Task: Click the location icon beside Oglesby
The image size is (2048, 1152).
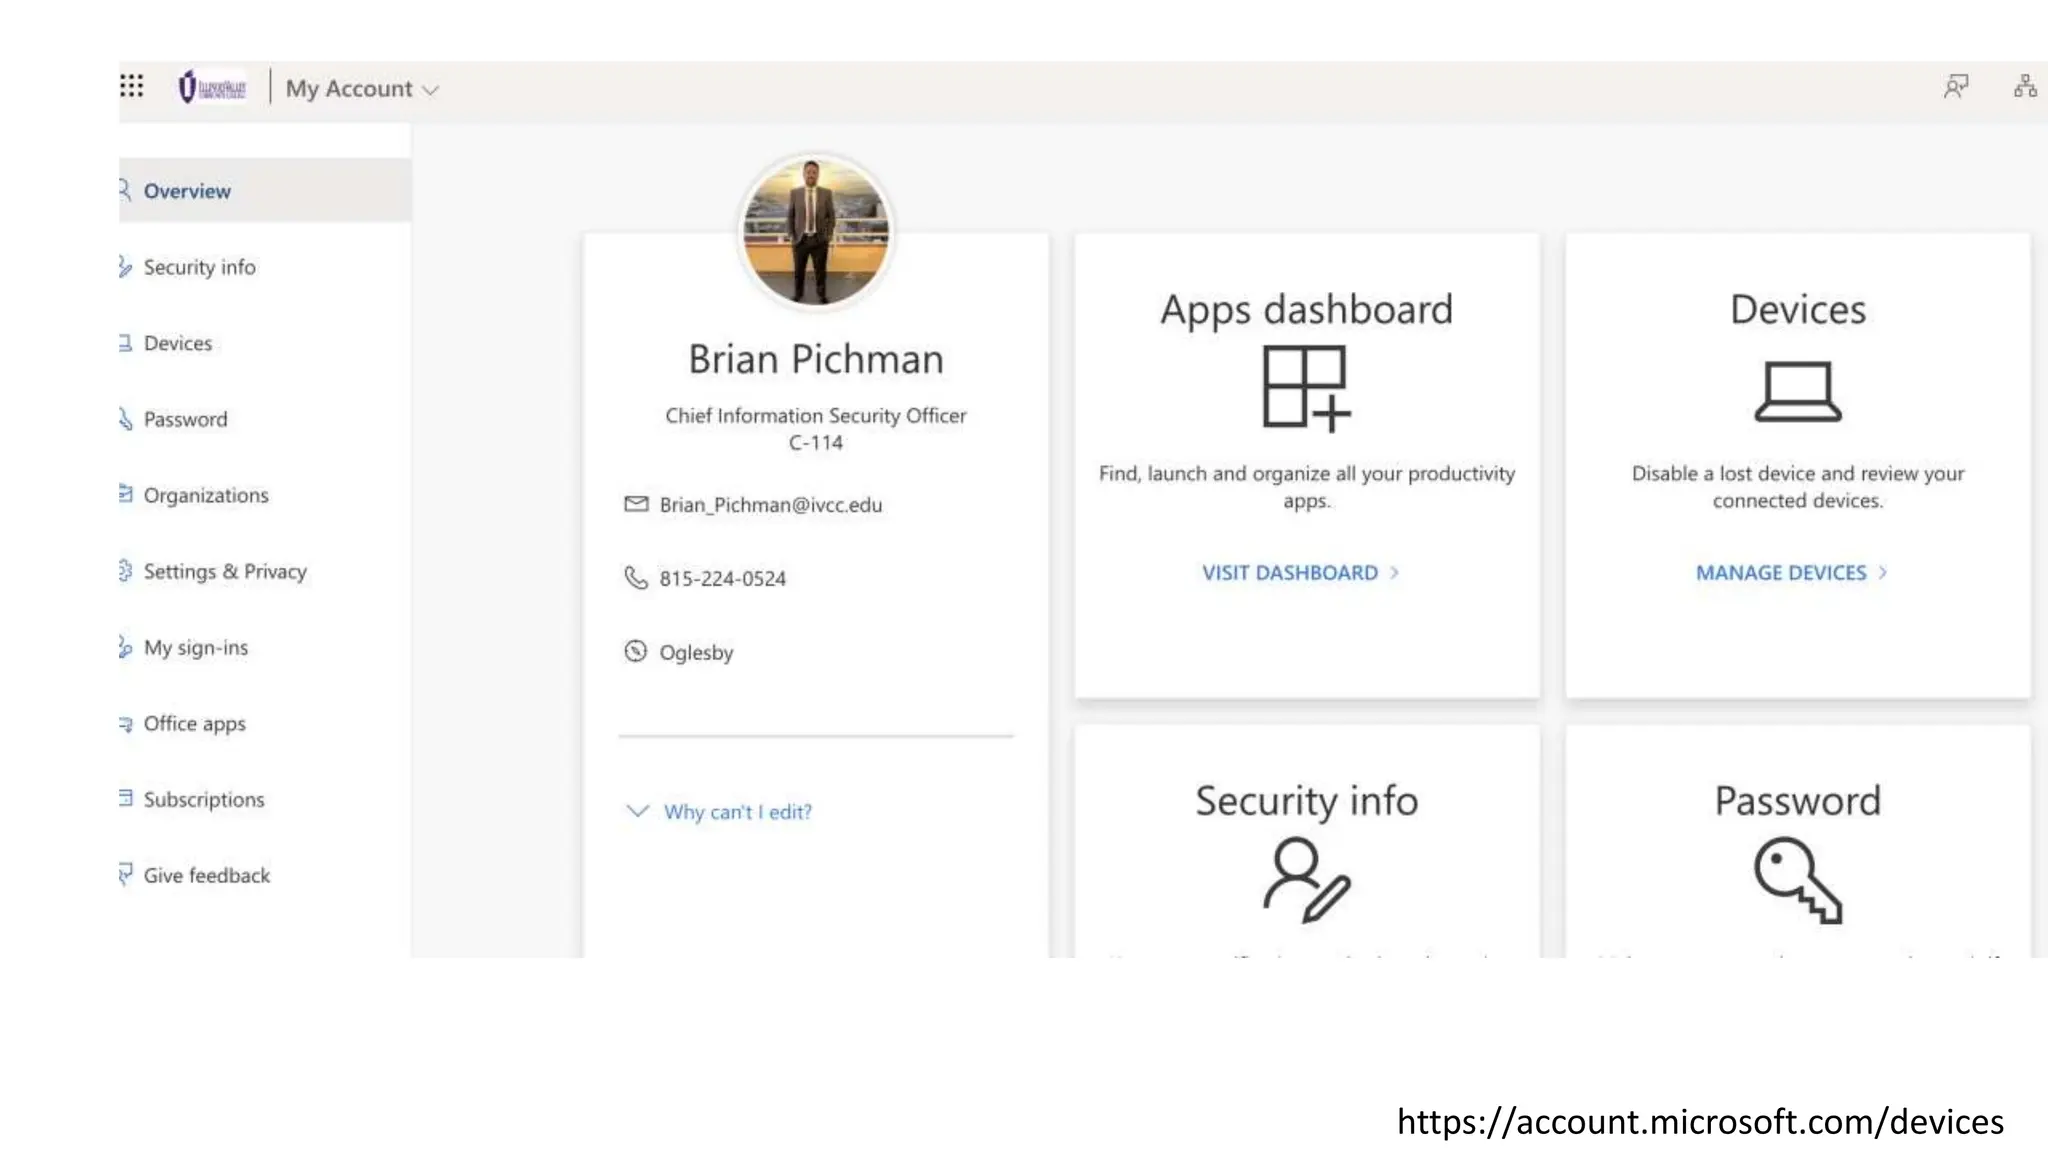Action: pyautogui.click(x=636, y=651)
